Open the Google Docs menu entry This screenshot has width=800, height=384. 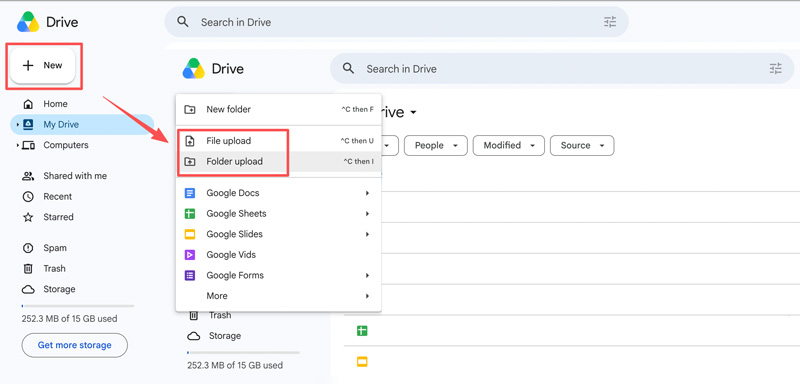pos(279,193)
